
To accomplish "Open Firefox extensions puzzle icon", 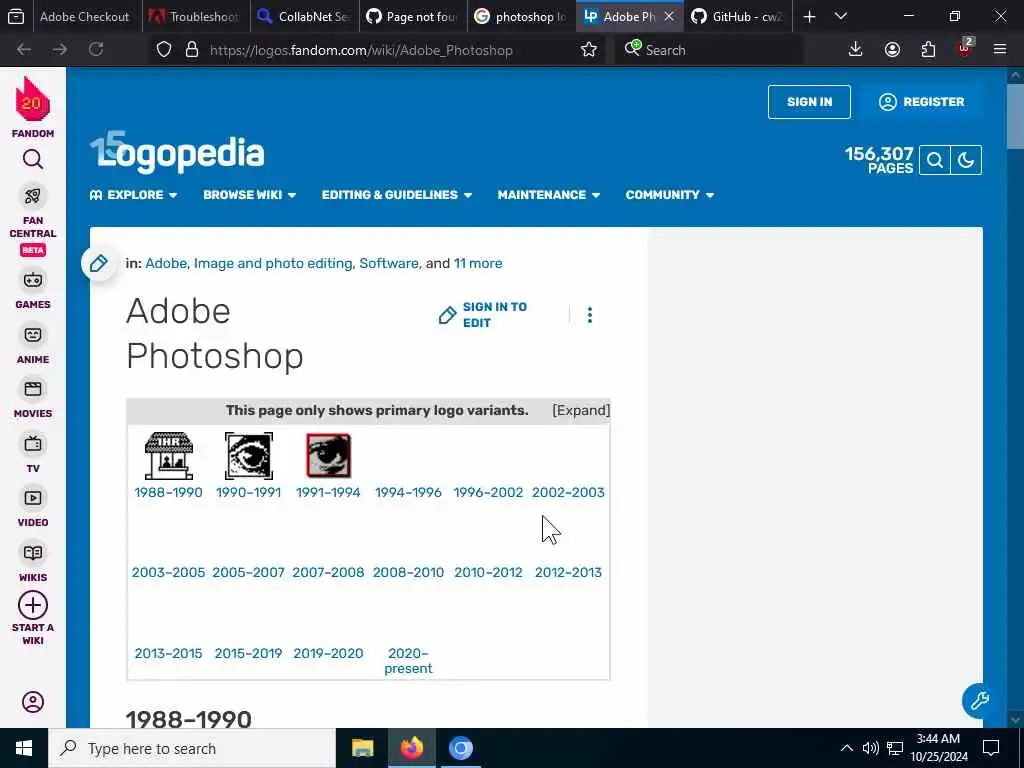I will point(928,50).
